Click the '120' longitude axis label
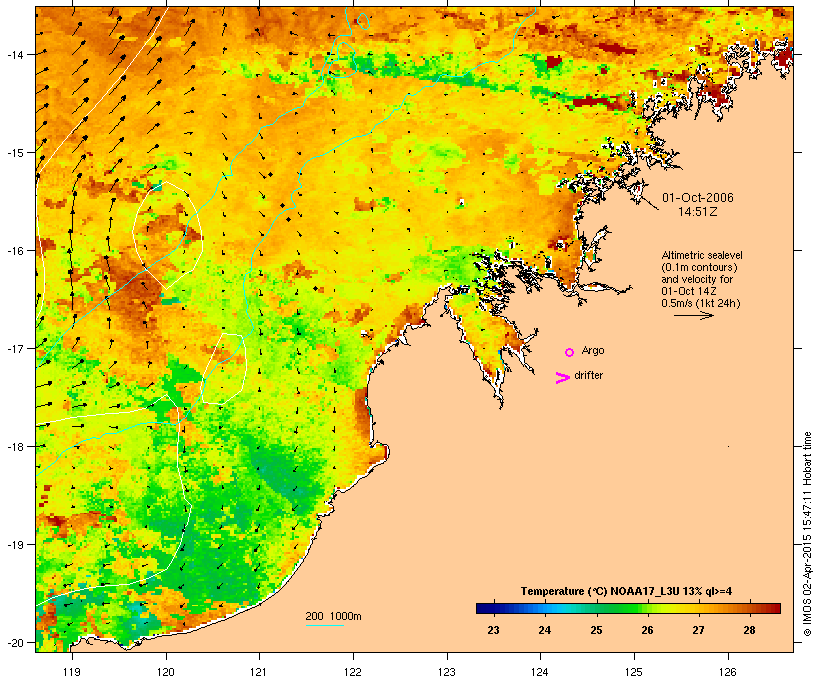The height and width of the screenshot is (680, 820). (x=166, y=672)
